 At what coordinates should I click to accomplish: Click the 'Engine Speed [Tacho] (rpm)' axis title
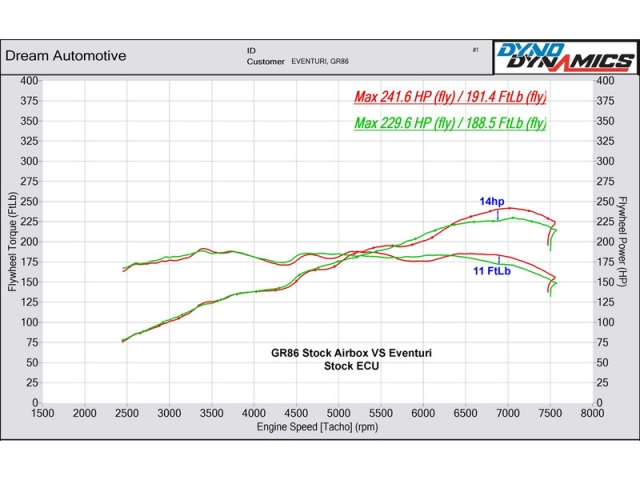point(317,427)
